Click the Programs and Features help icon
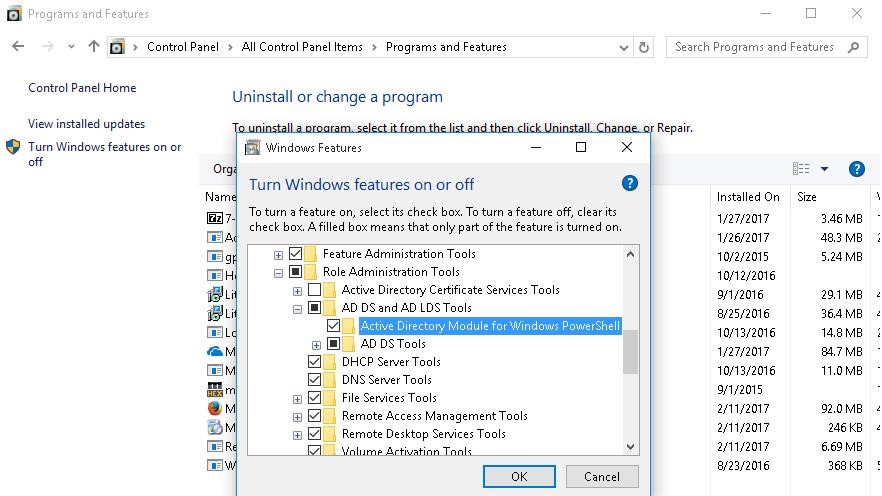 (x=856, y=169)
